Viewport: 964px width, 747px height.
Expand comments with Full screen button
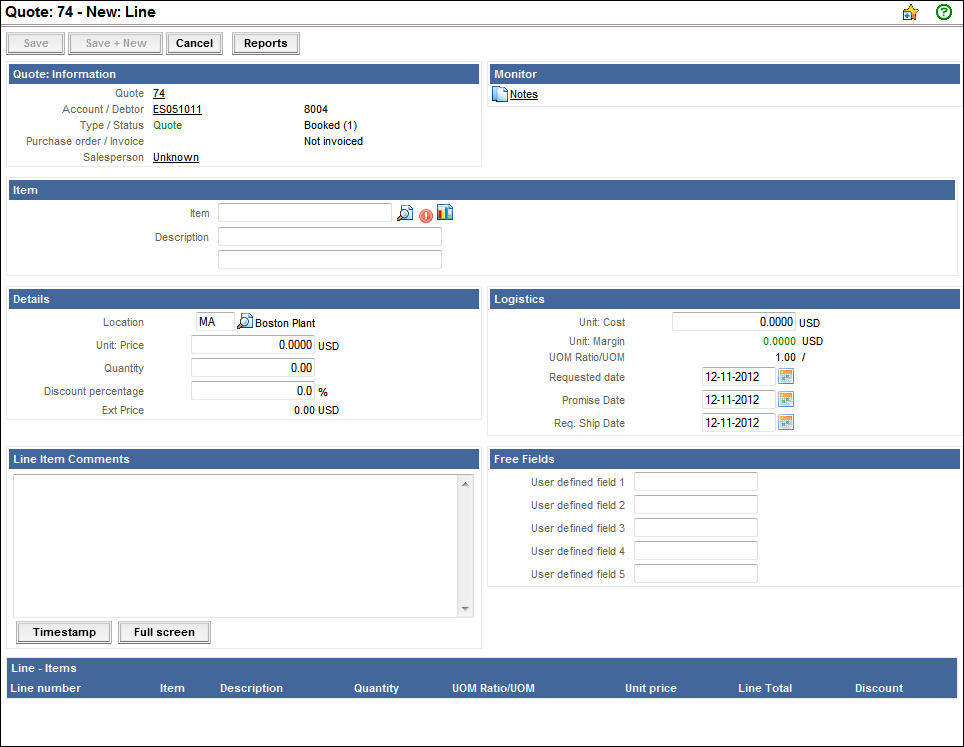pos(164,632)
